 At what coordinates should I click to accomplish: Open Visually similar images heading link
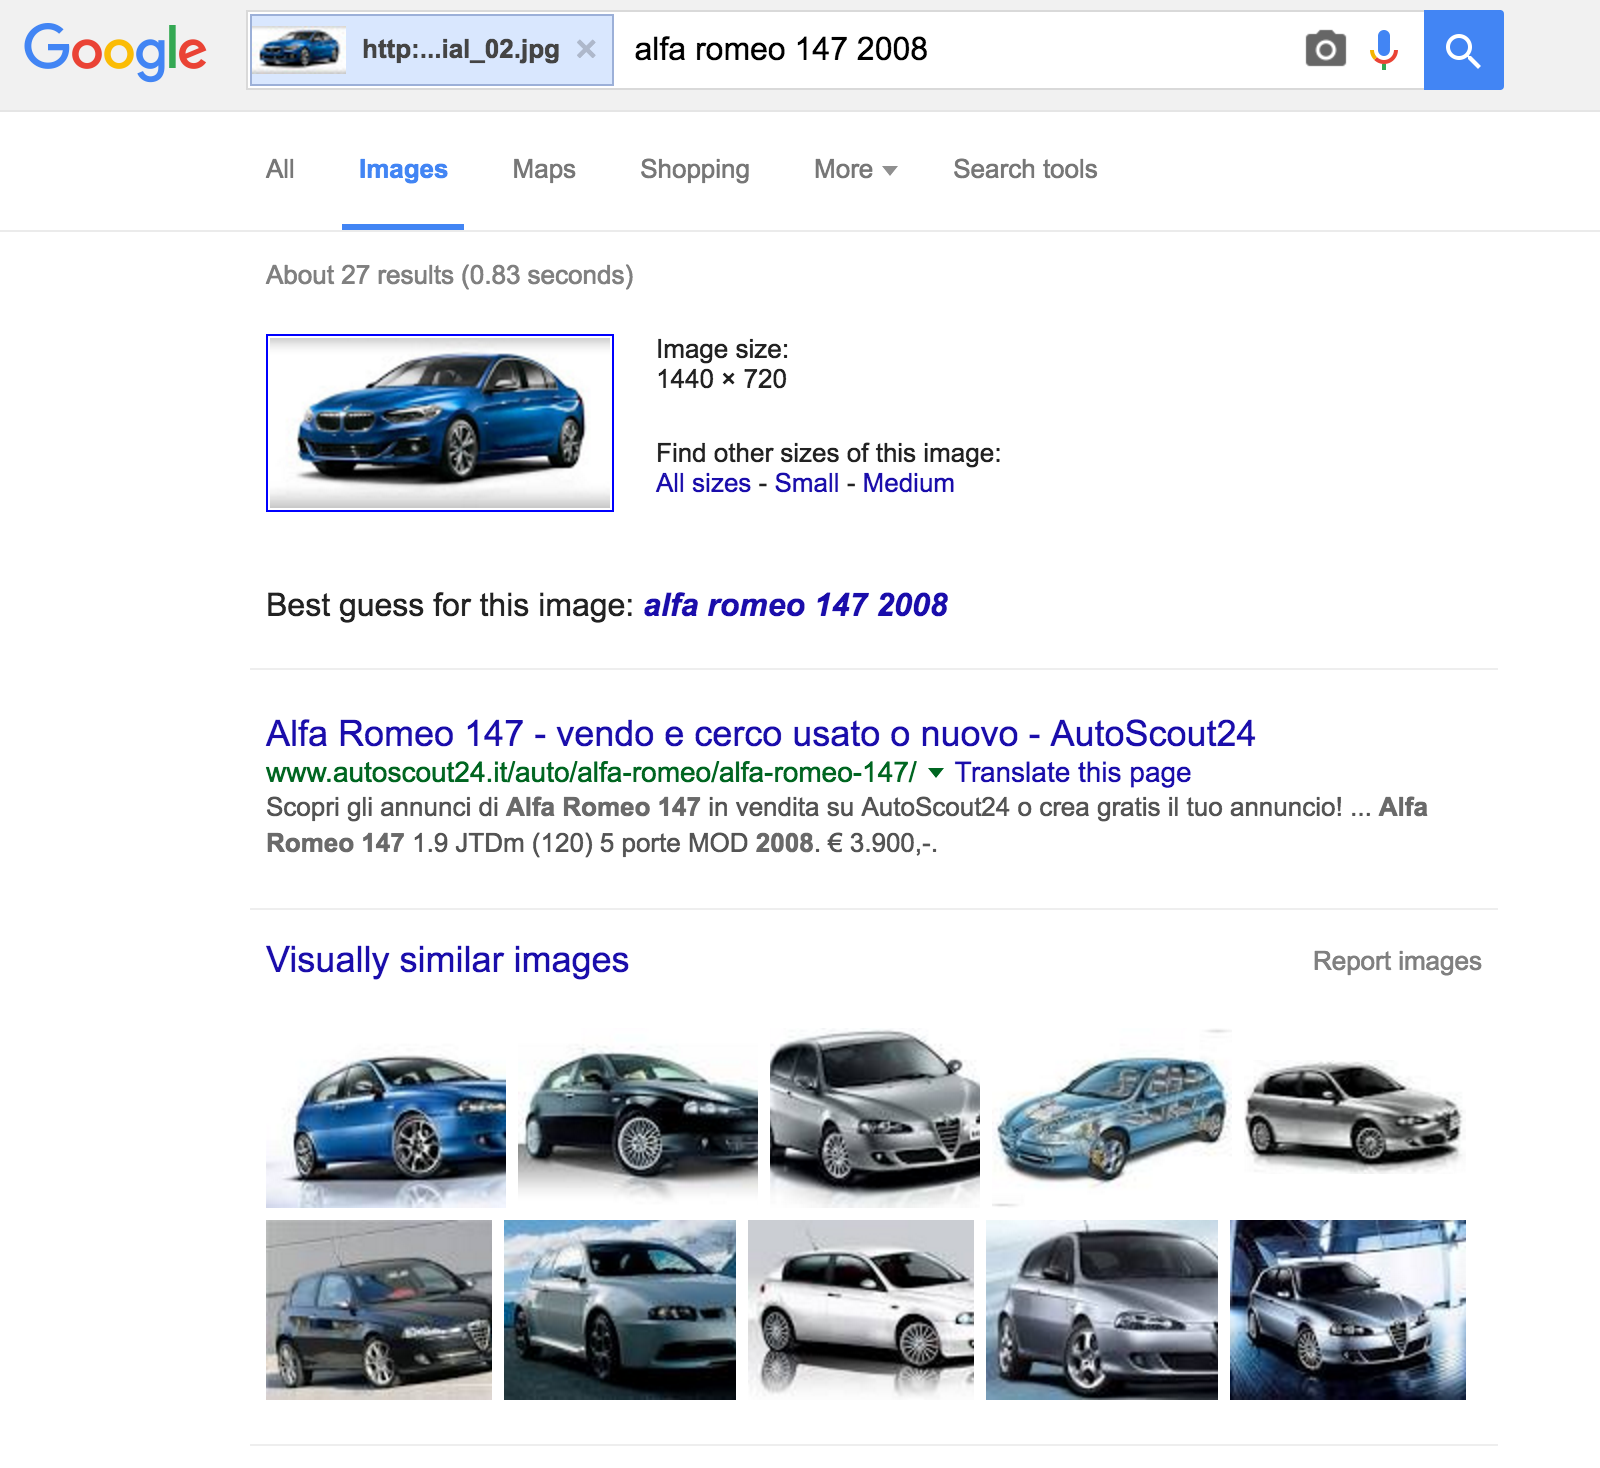coord(447,960)
